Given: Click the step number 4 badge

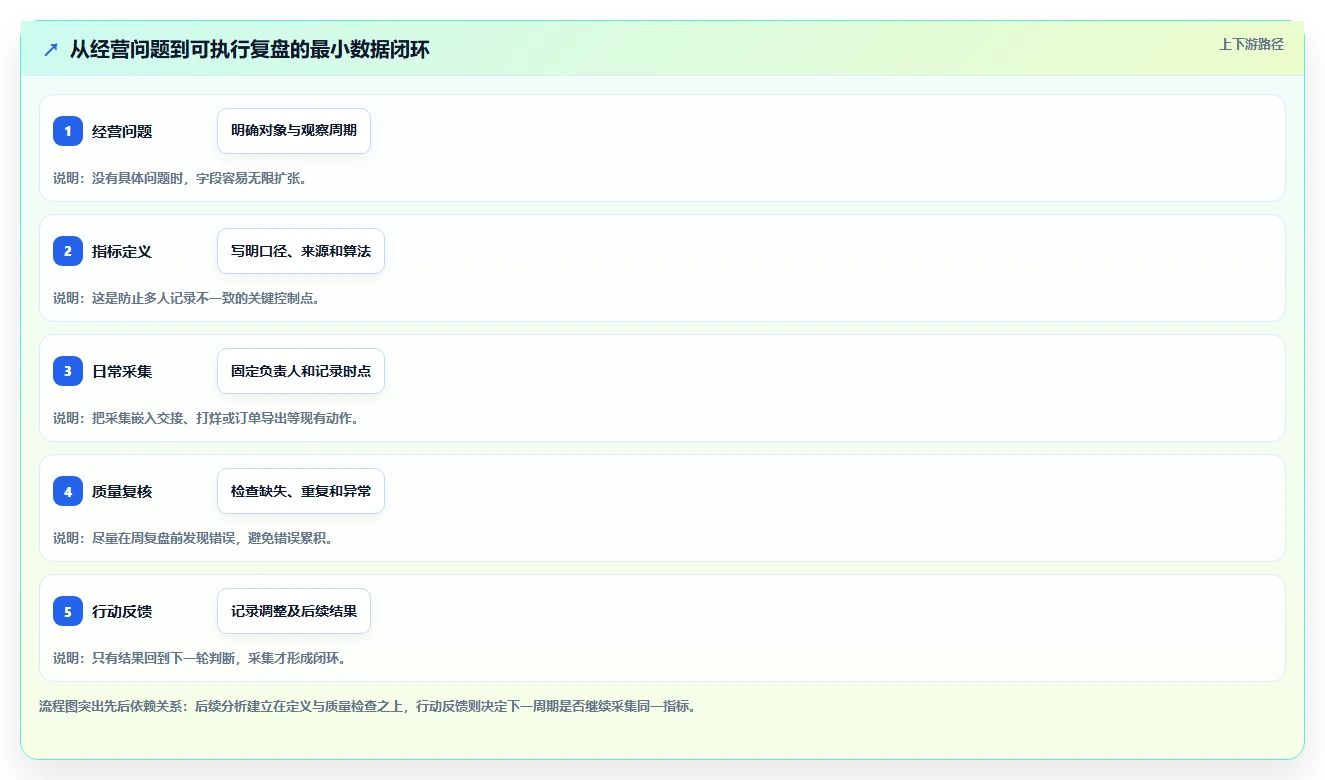Looking at the screenshot, I should [68, 491].
